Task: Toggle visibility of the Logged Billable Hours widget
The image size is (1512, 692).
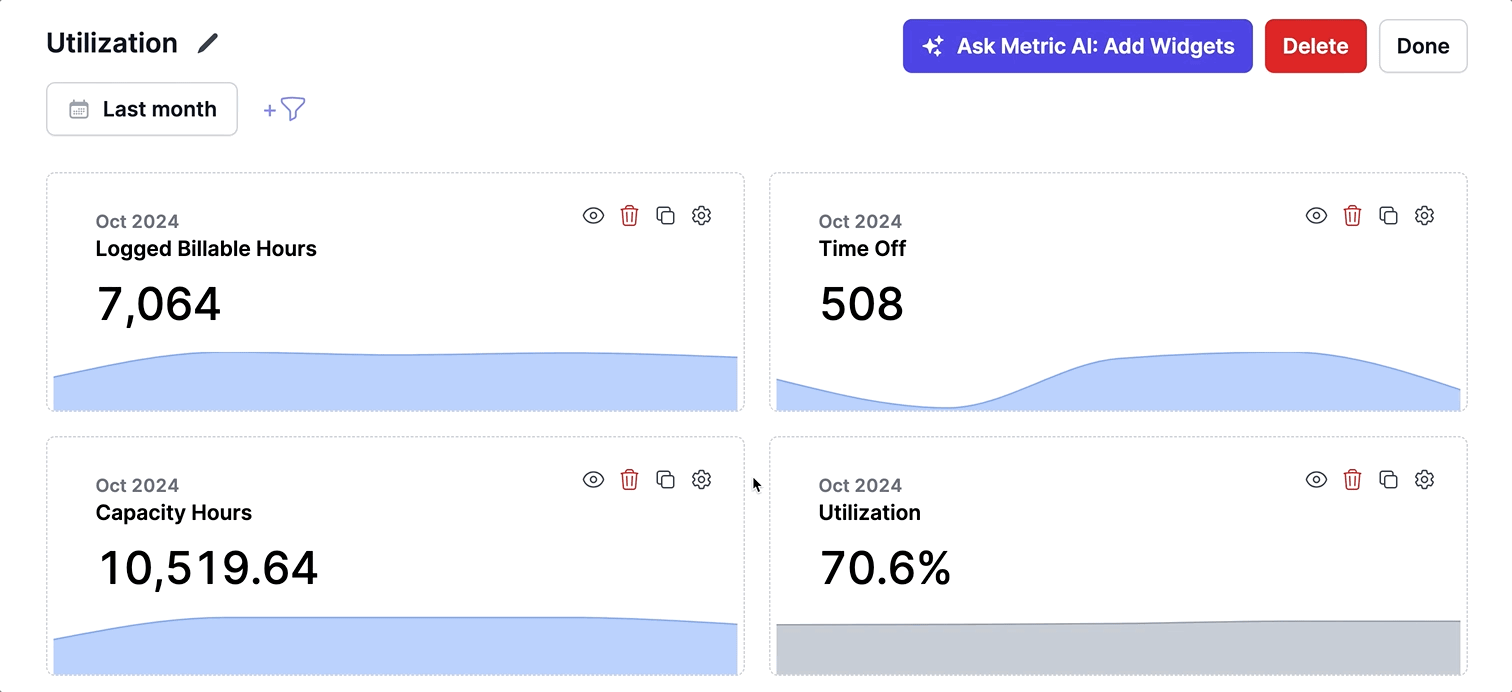Action: coord(593,215)
